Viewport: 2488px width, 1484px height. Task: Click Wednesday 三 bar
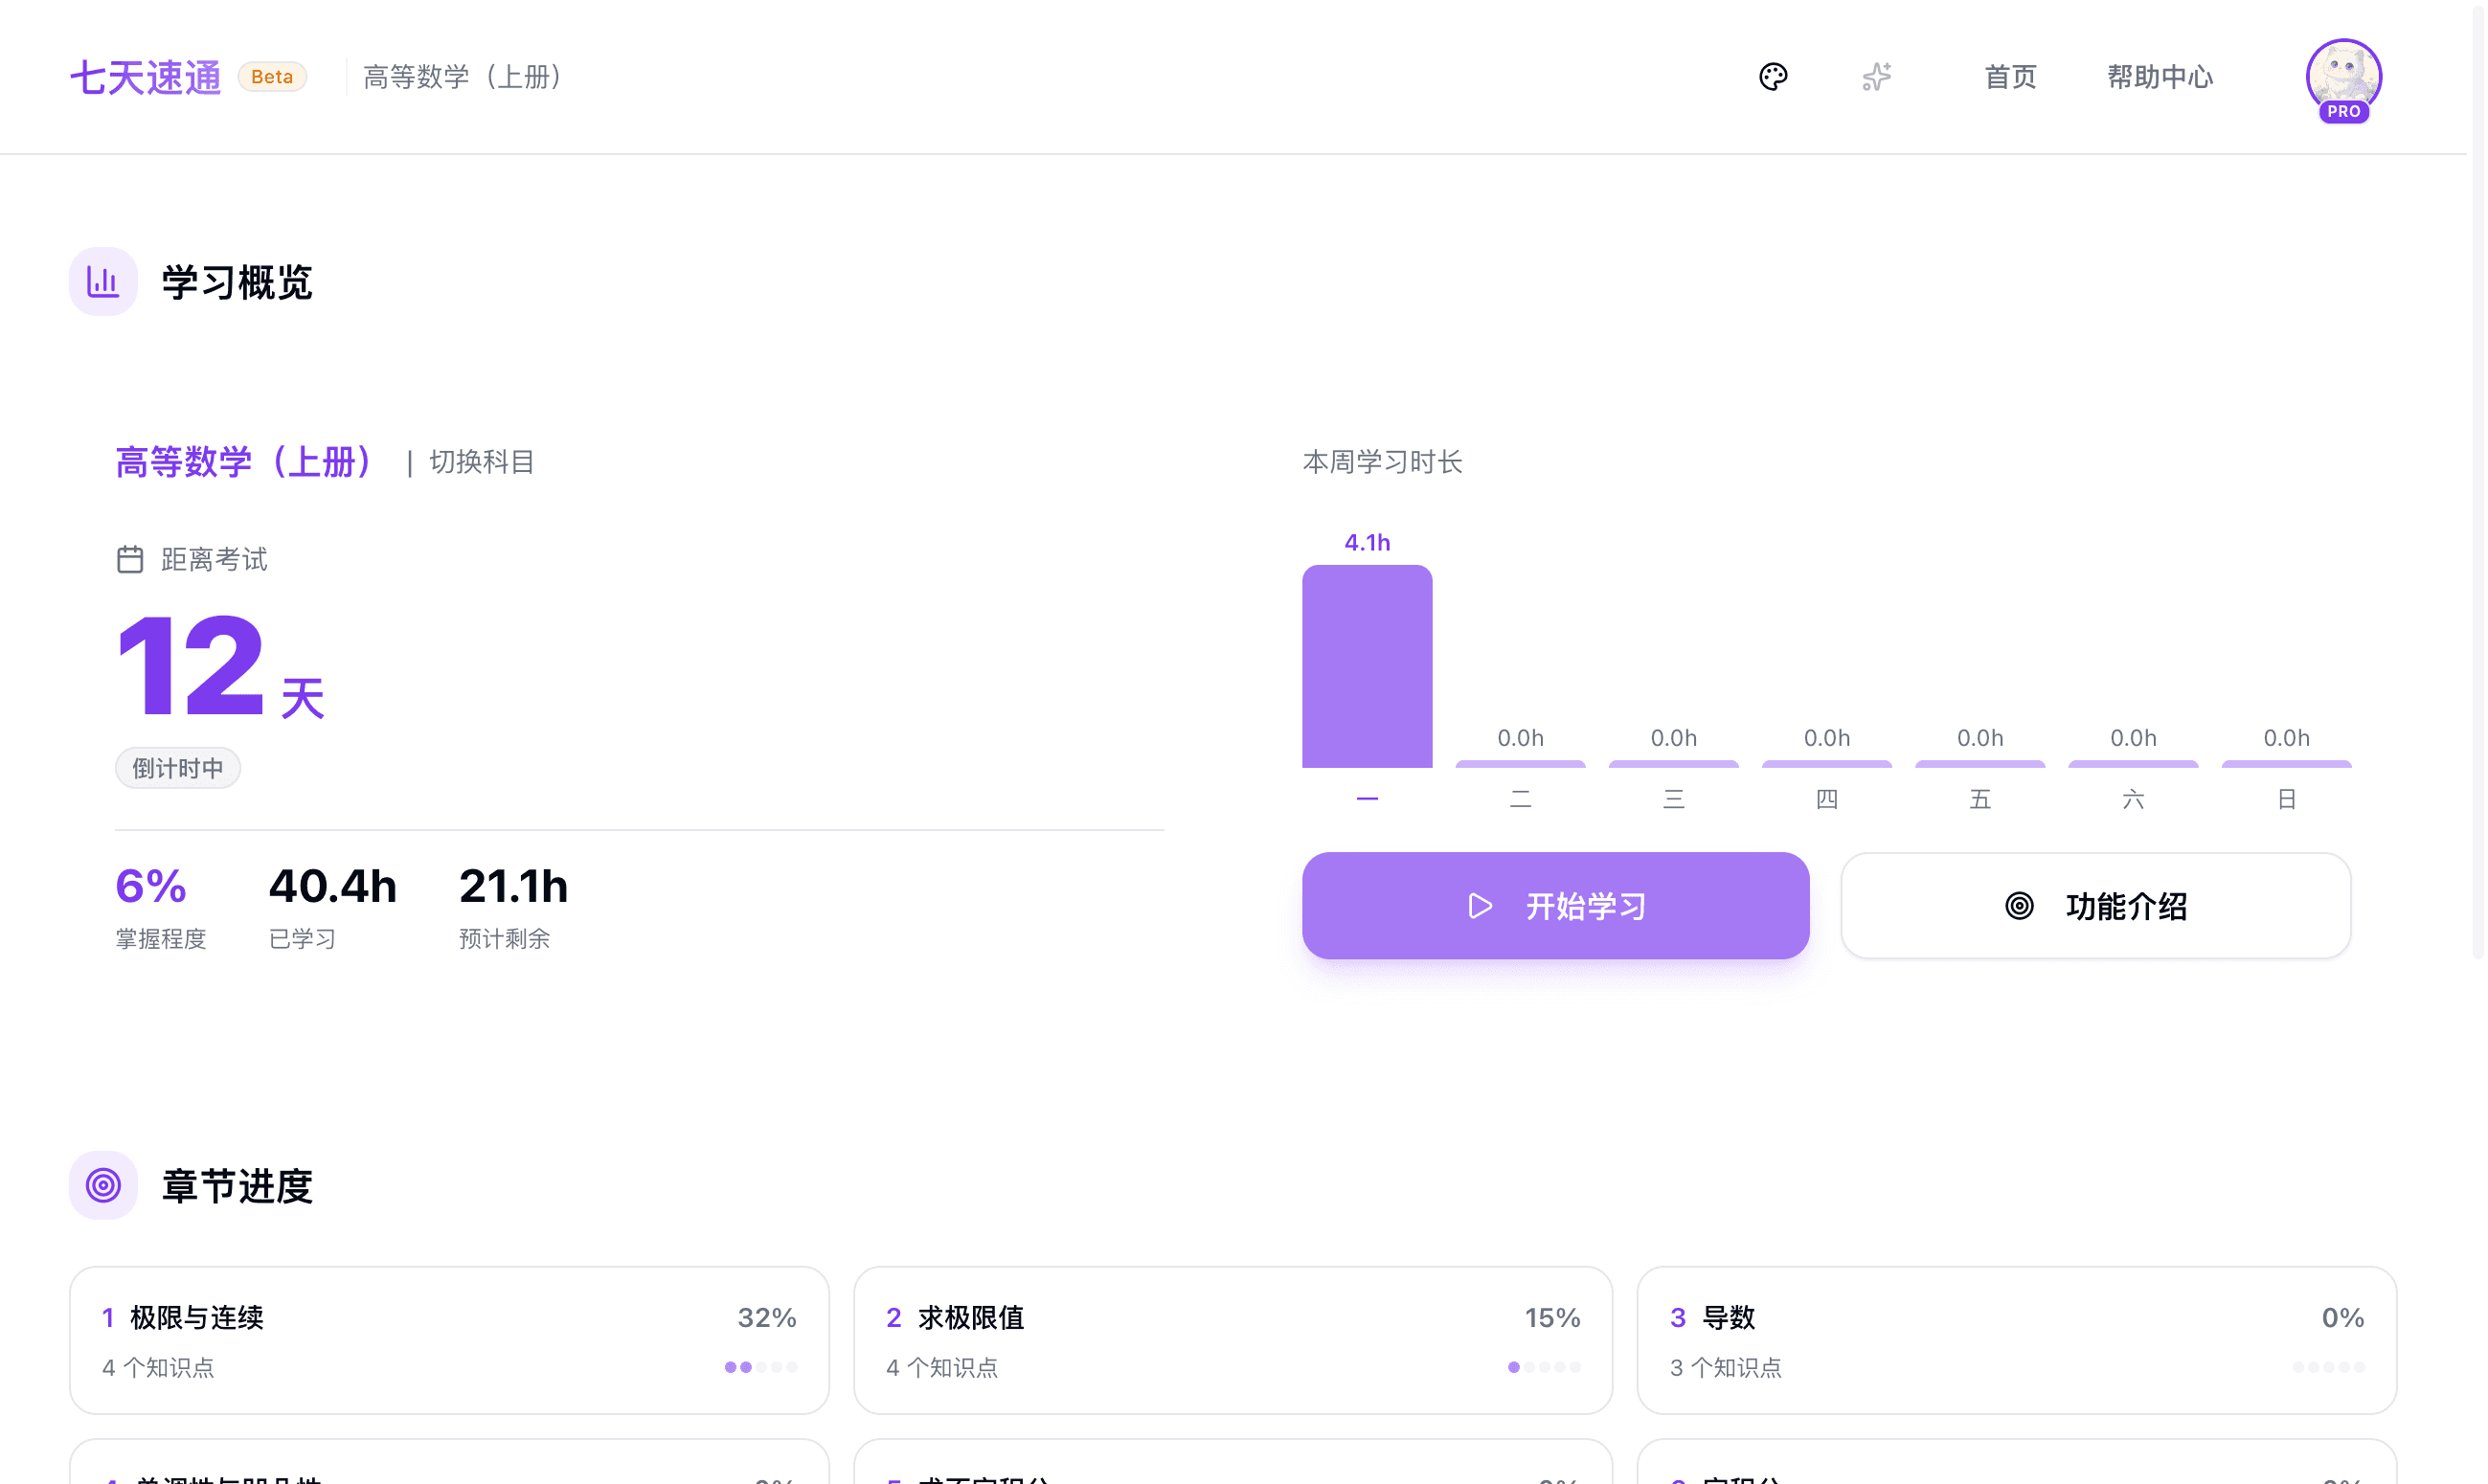tap(1673, 764)
